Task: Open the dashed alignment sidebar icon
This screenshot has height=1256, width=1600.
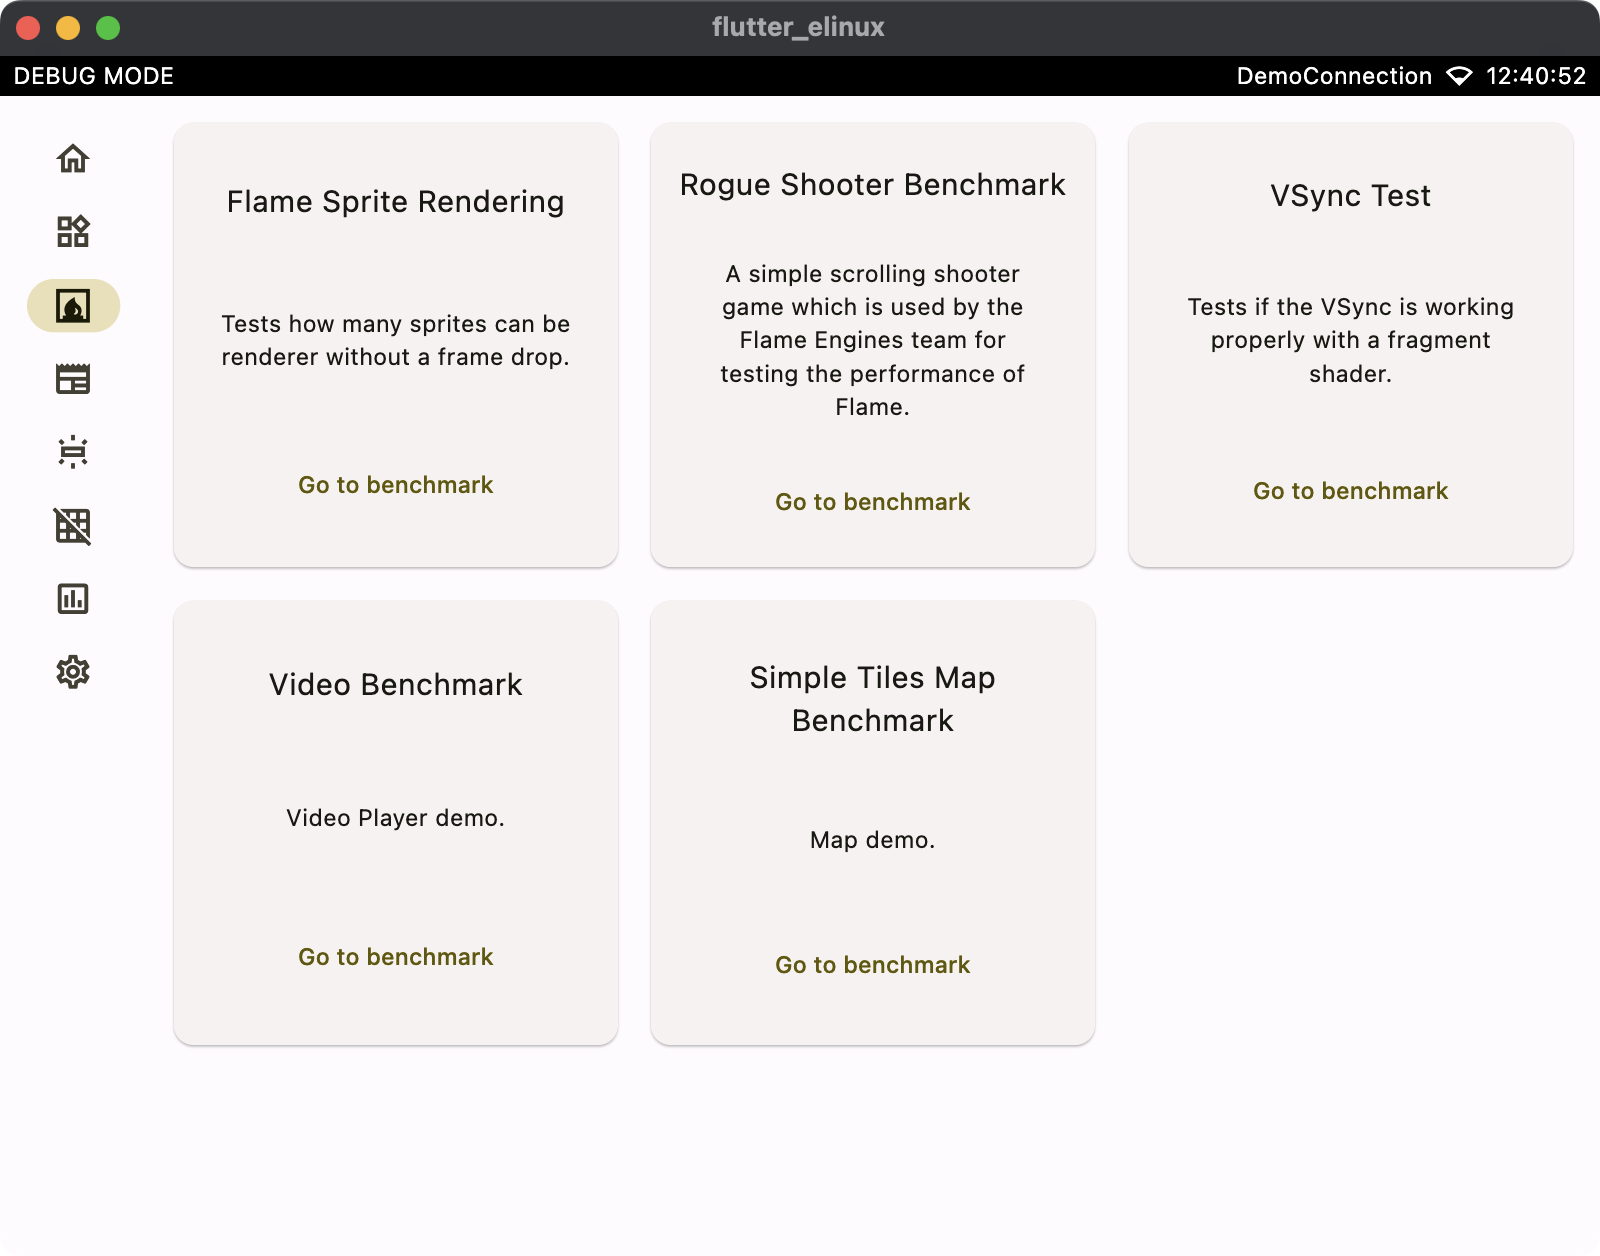Action: [73, 452]
